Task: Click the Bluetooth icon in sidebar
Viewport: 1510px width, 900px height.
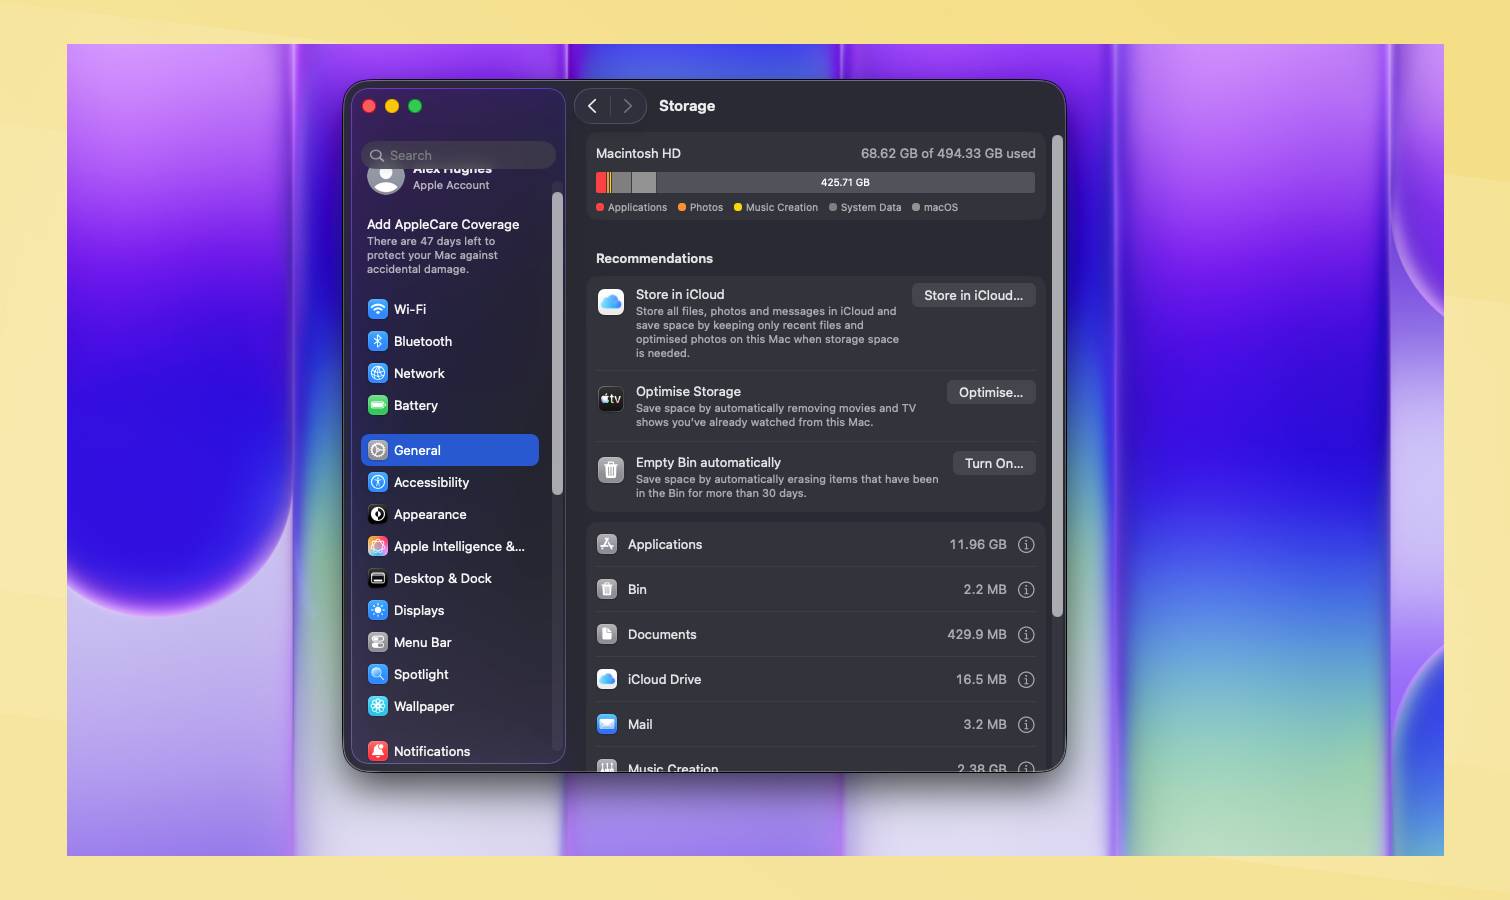Action: click(x=378, y=341)
